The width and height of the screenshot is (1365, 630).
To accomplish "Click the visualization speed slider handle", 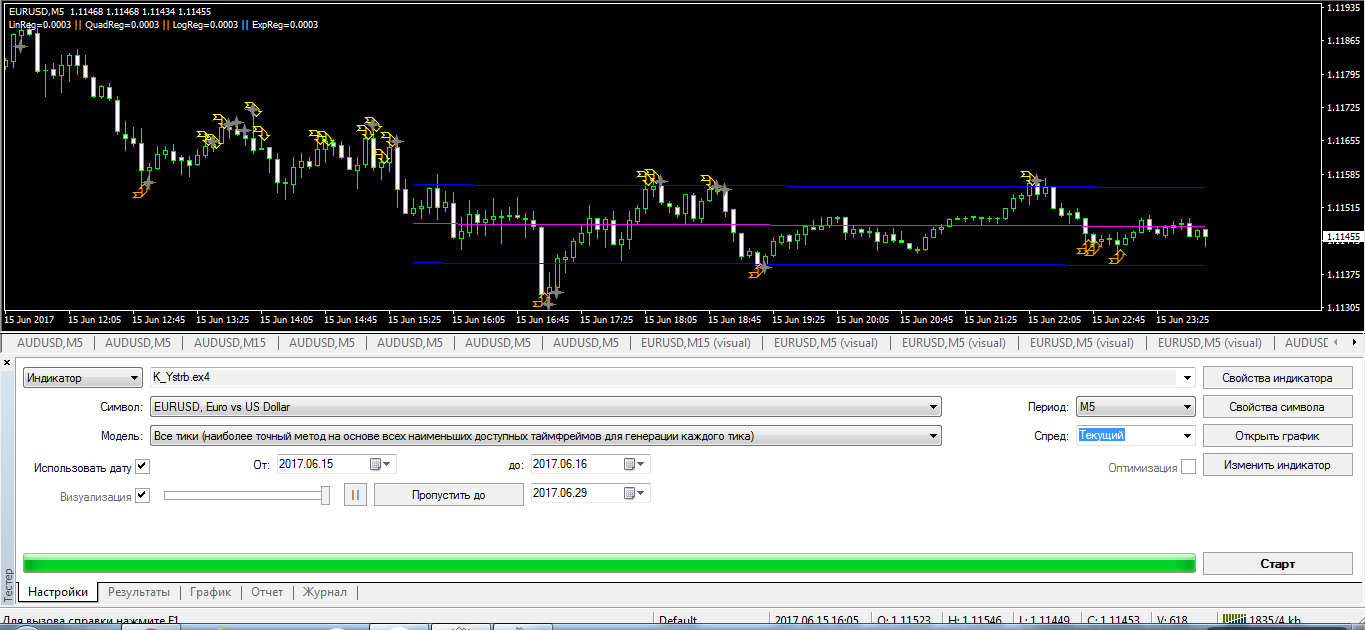I will click(x=325, y=495).
